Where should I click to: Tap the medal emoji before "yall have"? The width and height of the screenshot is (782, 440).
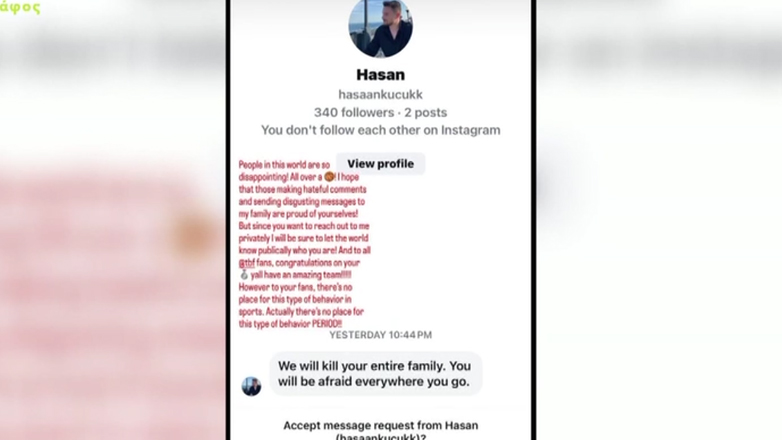click(244, 275)
